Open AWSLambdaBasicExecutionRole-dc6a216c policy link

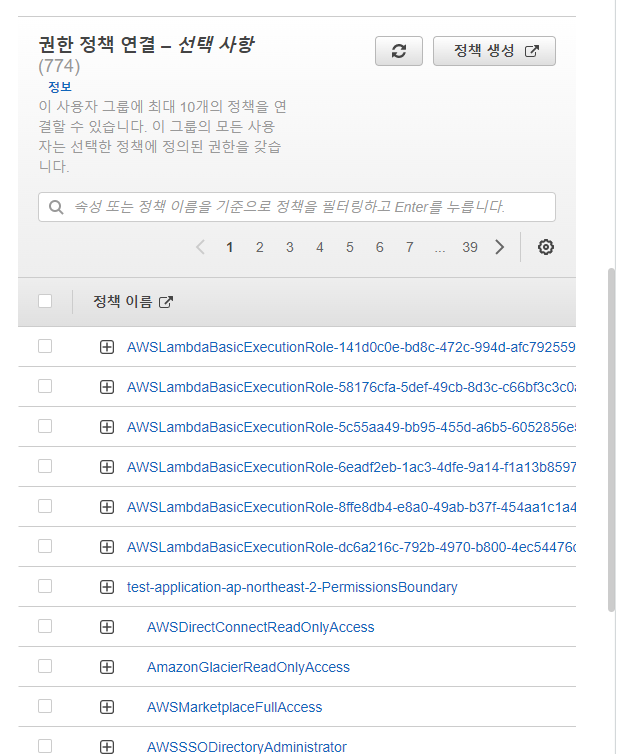point(351,547)
